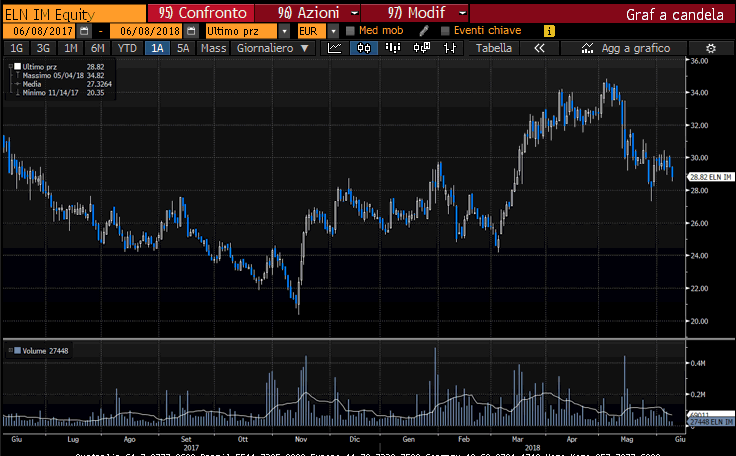
Task: Select the 6M time range tab
Action: (97, 48)
